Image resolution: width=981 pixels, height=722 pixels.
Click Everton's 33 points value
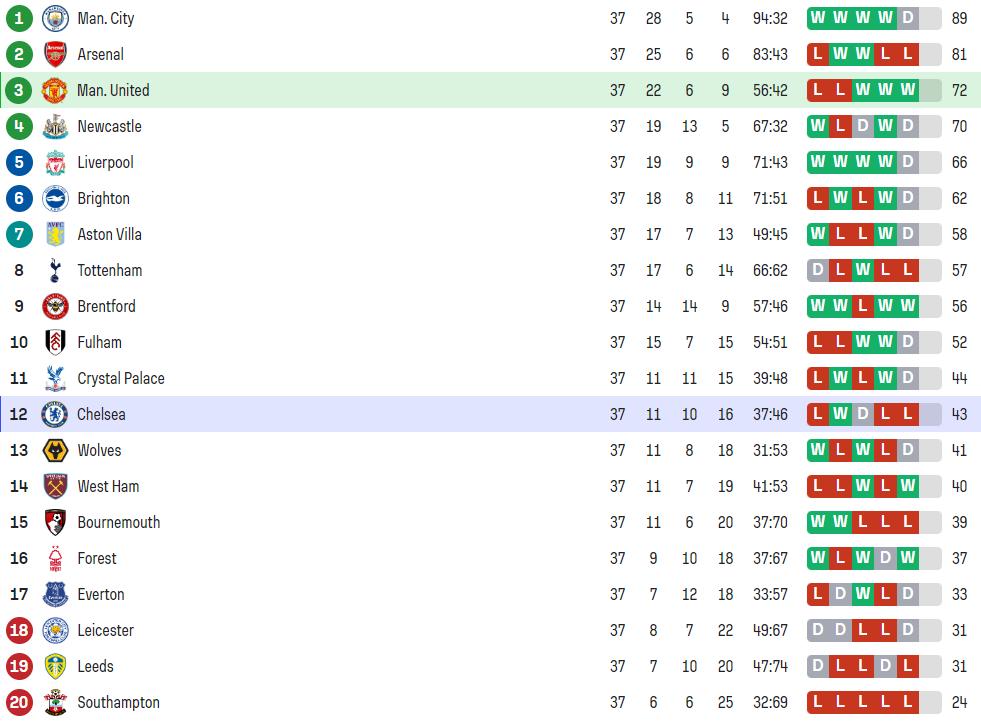tap(959, 594)
